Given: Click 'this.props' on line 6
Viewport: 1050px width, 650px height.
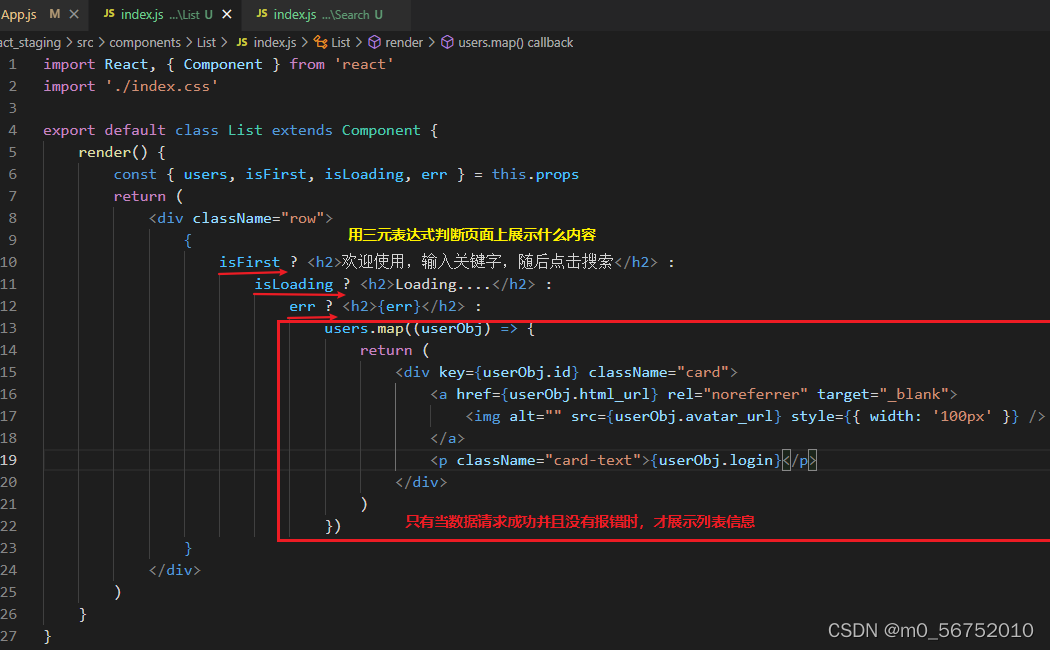Looking at the screenshot, I should (535, 174).
